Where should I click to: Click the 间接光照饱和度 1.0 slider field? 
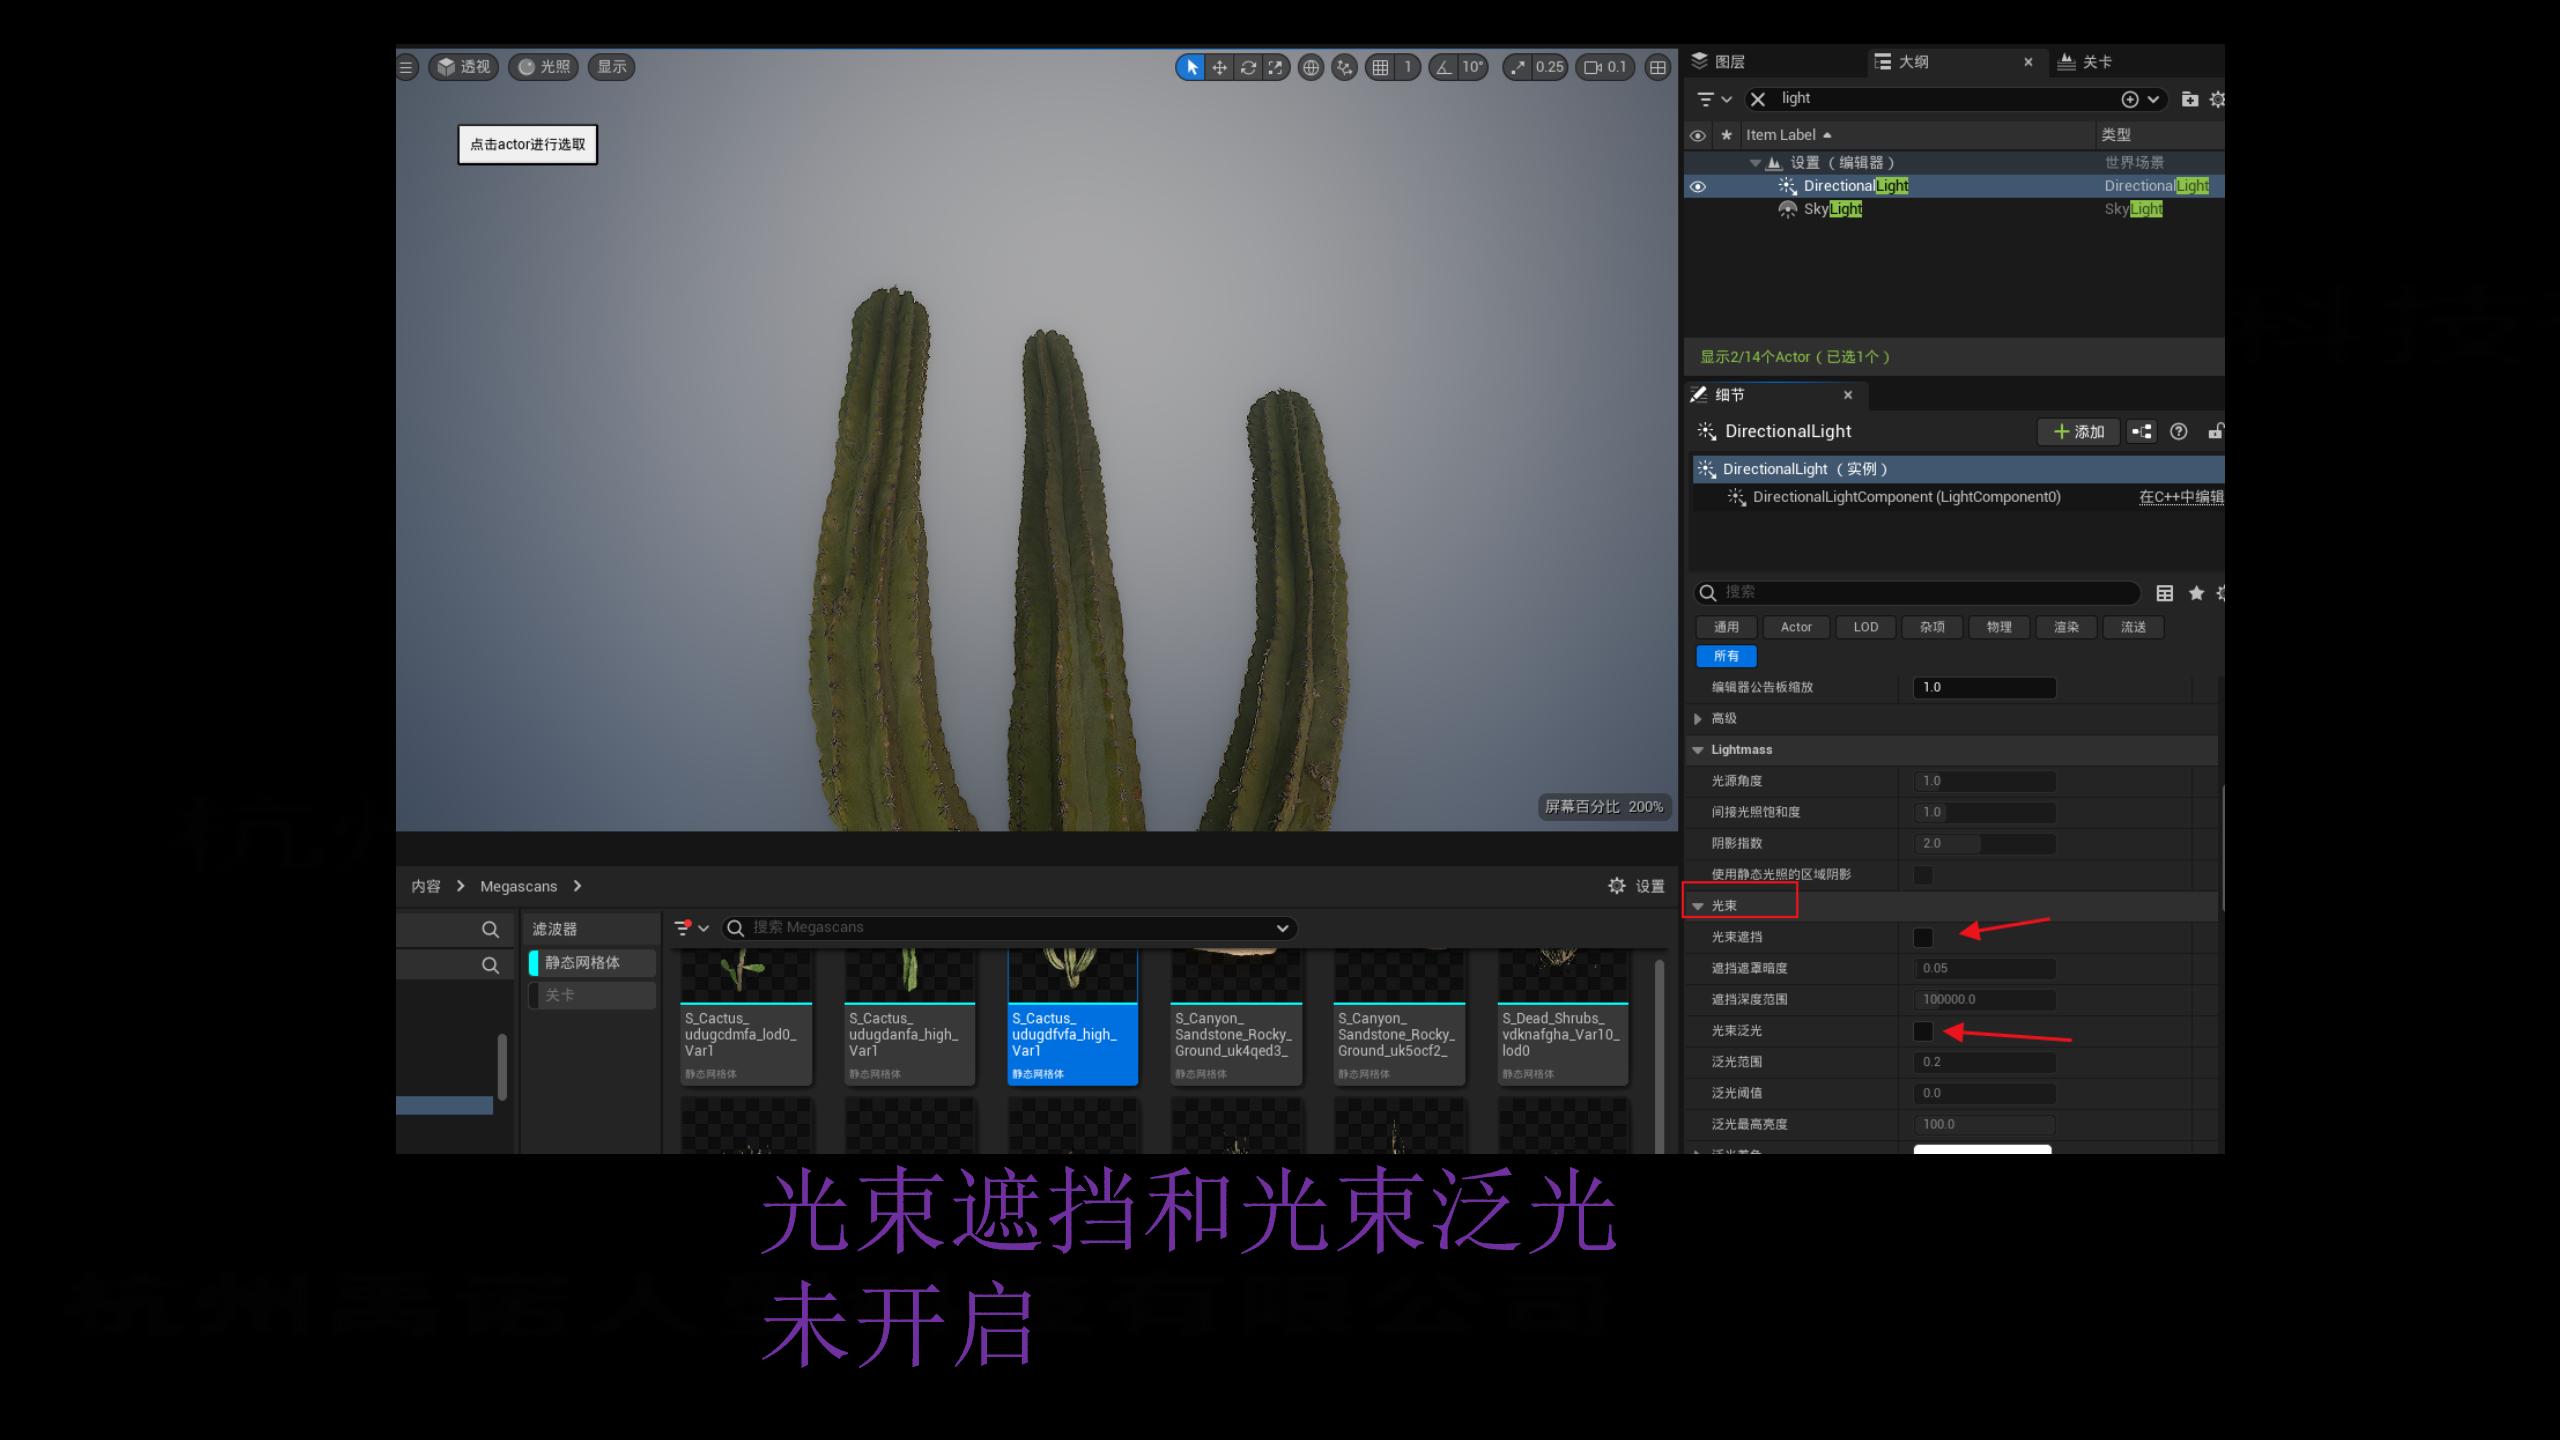click(1984, 813)
